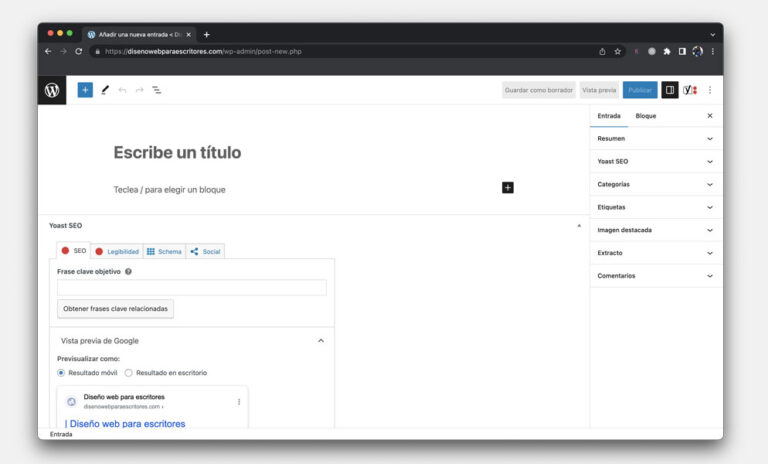Viewport: 768px width, 464px height.
Task: Click the site lock icon in address bar
Action: pos(97,51)
